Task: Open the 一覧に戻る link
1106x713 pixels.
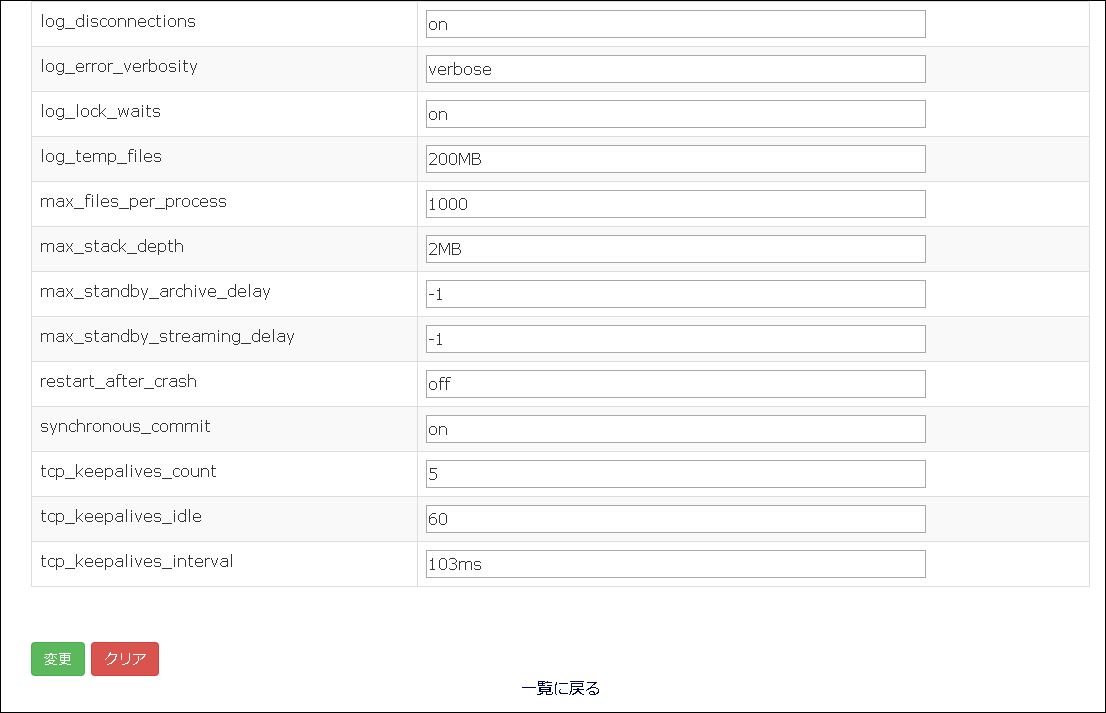Action: tap(561, 688)
